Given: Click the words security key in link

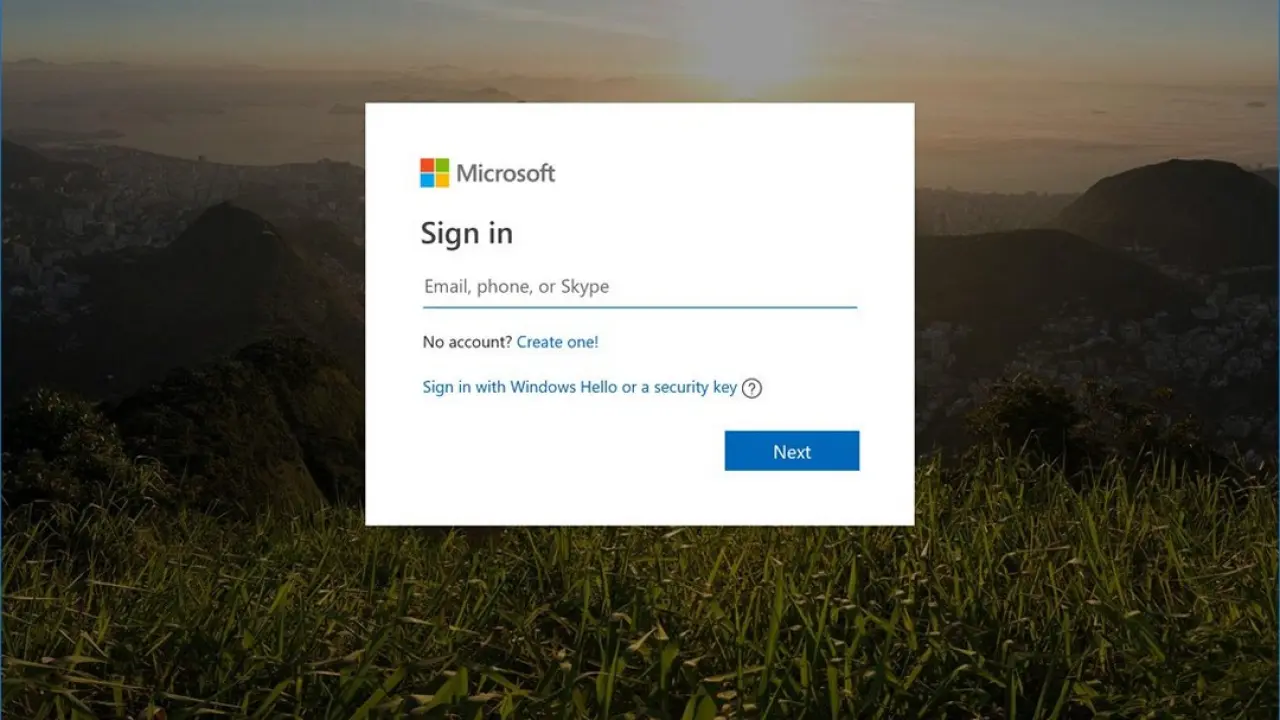Looking at the screenshot, I should point(695,387).
